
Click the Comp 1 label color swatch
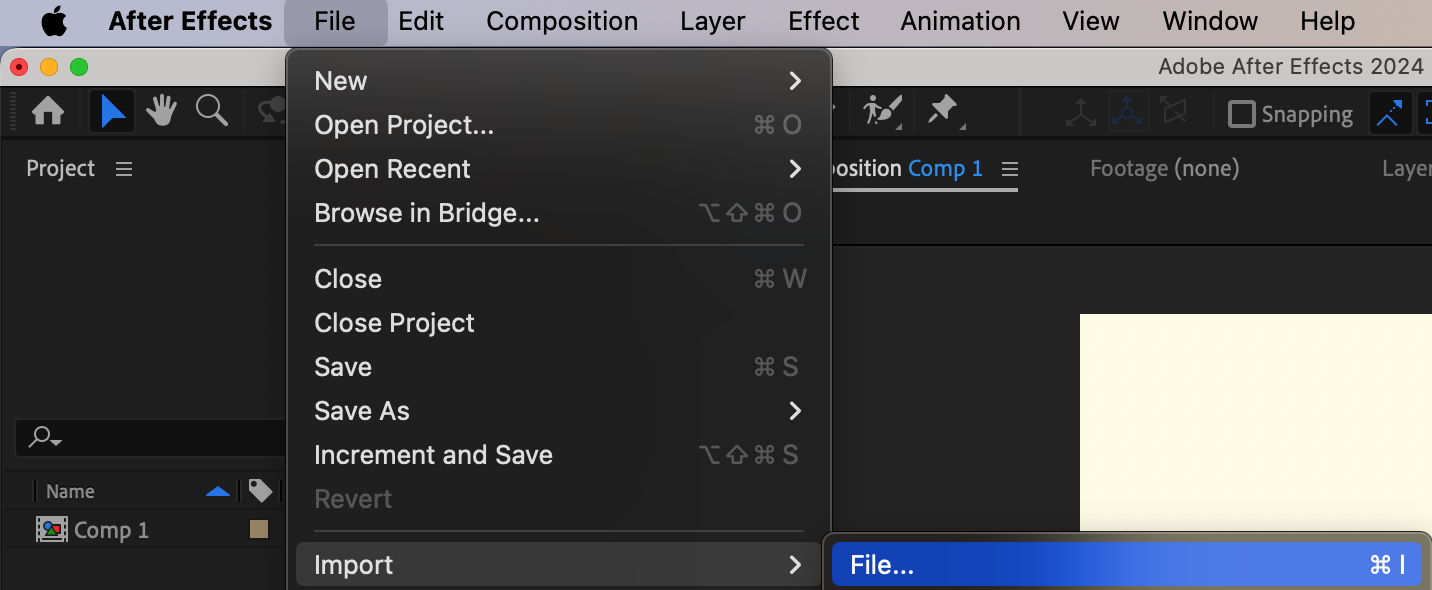(259, 529)
